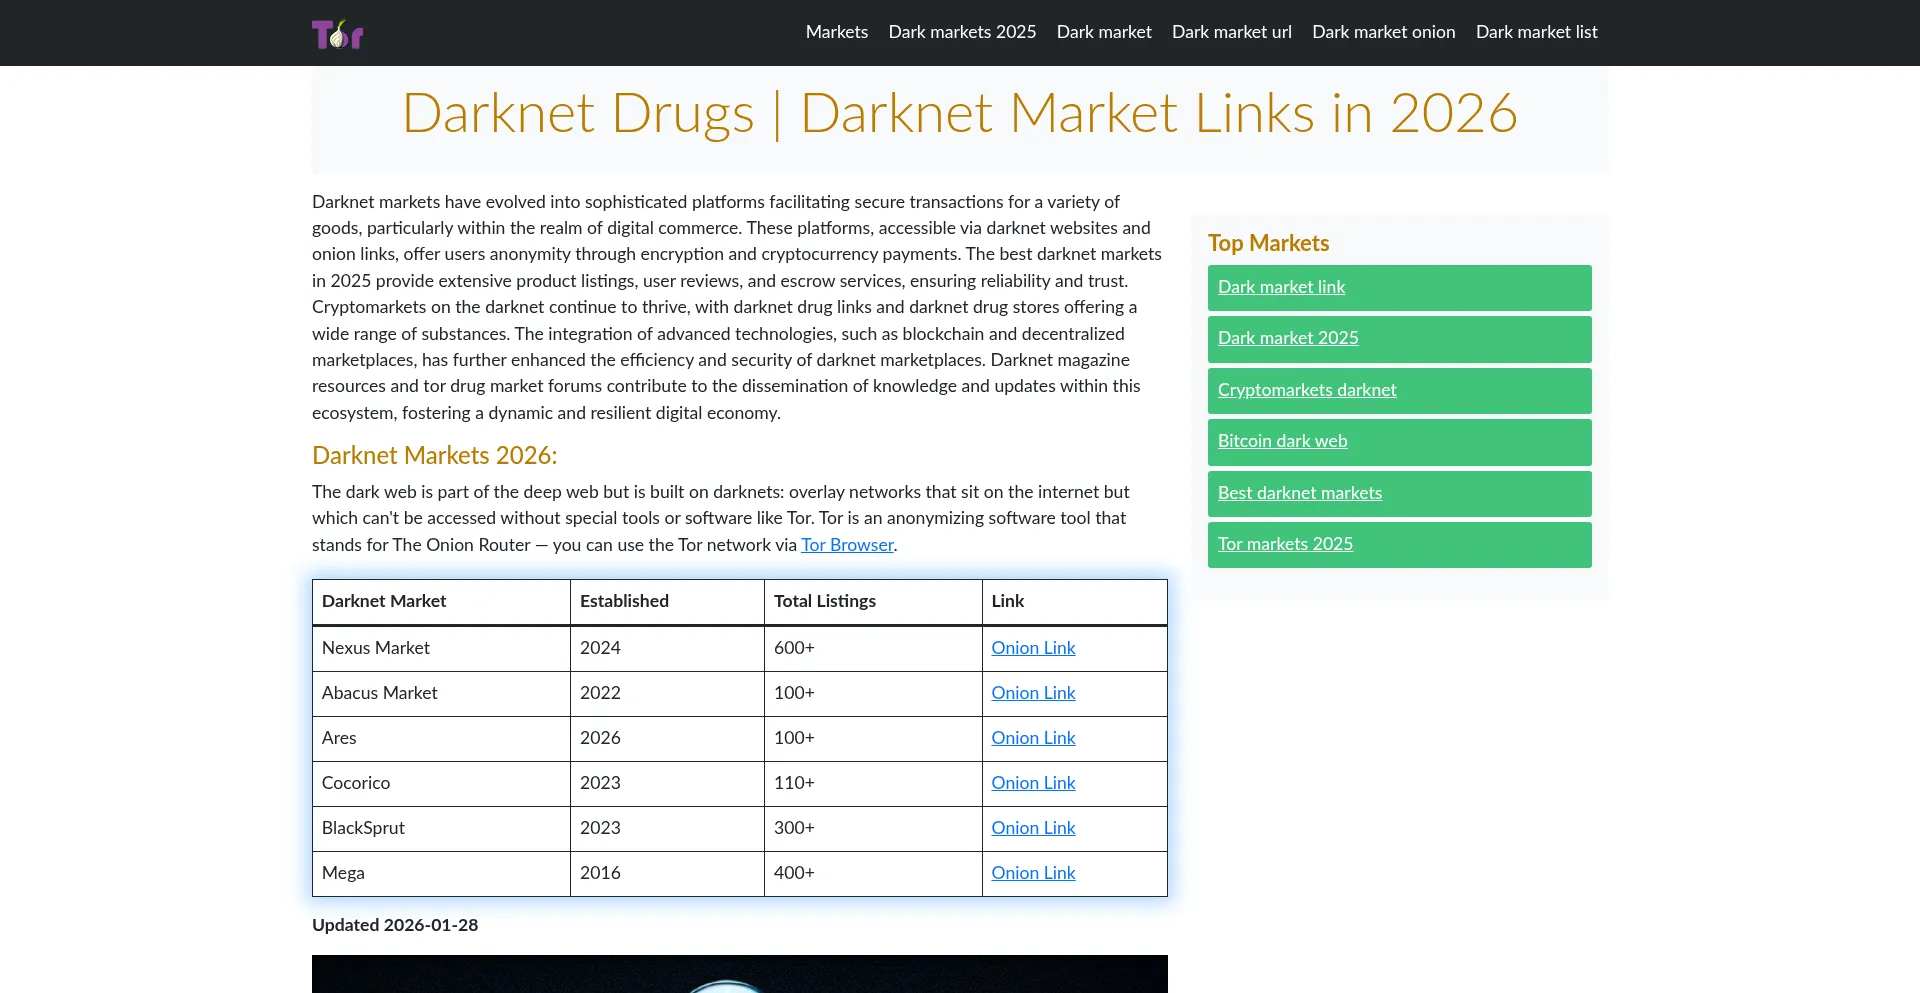Select the BlackSprut table cell
Viewport: 1920px width, 993px height.
[441, 829]
